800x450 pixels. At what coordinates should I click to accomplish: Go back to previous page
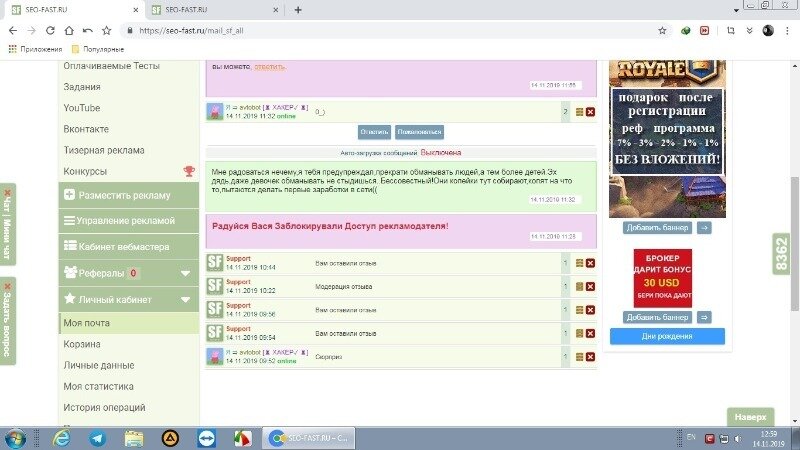pos(13,31)
